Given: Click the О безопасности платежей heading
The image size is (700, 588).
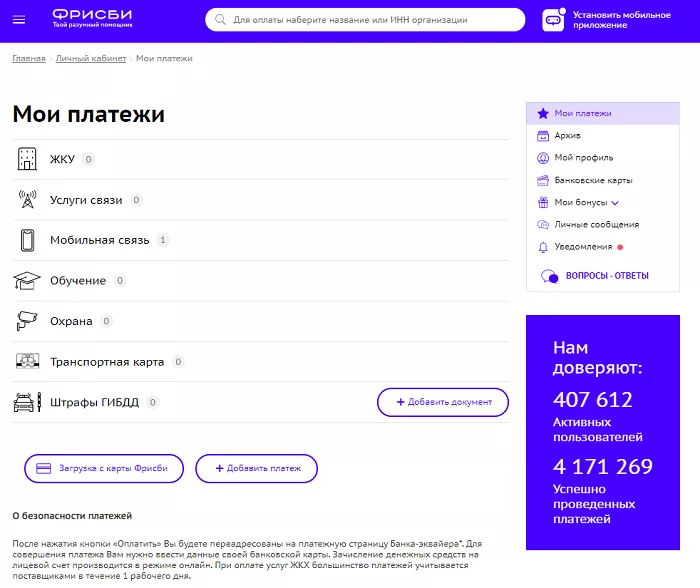Looking at the screenshot, I should 72,516.
